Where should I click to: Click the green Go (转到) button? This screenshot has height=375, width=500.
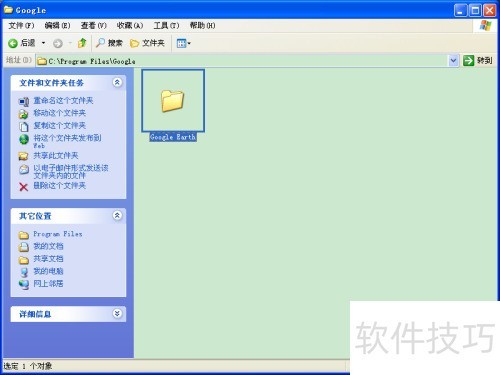[x=478, y=61]
